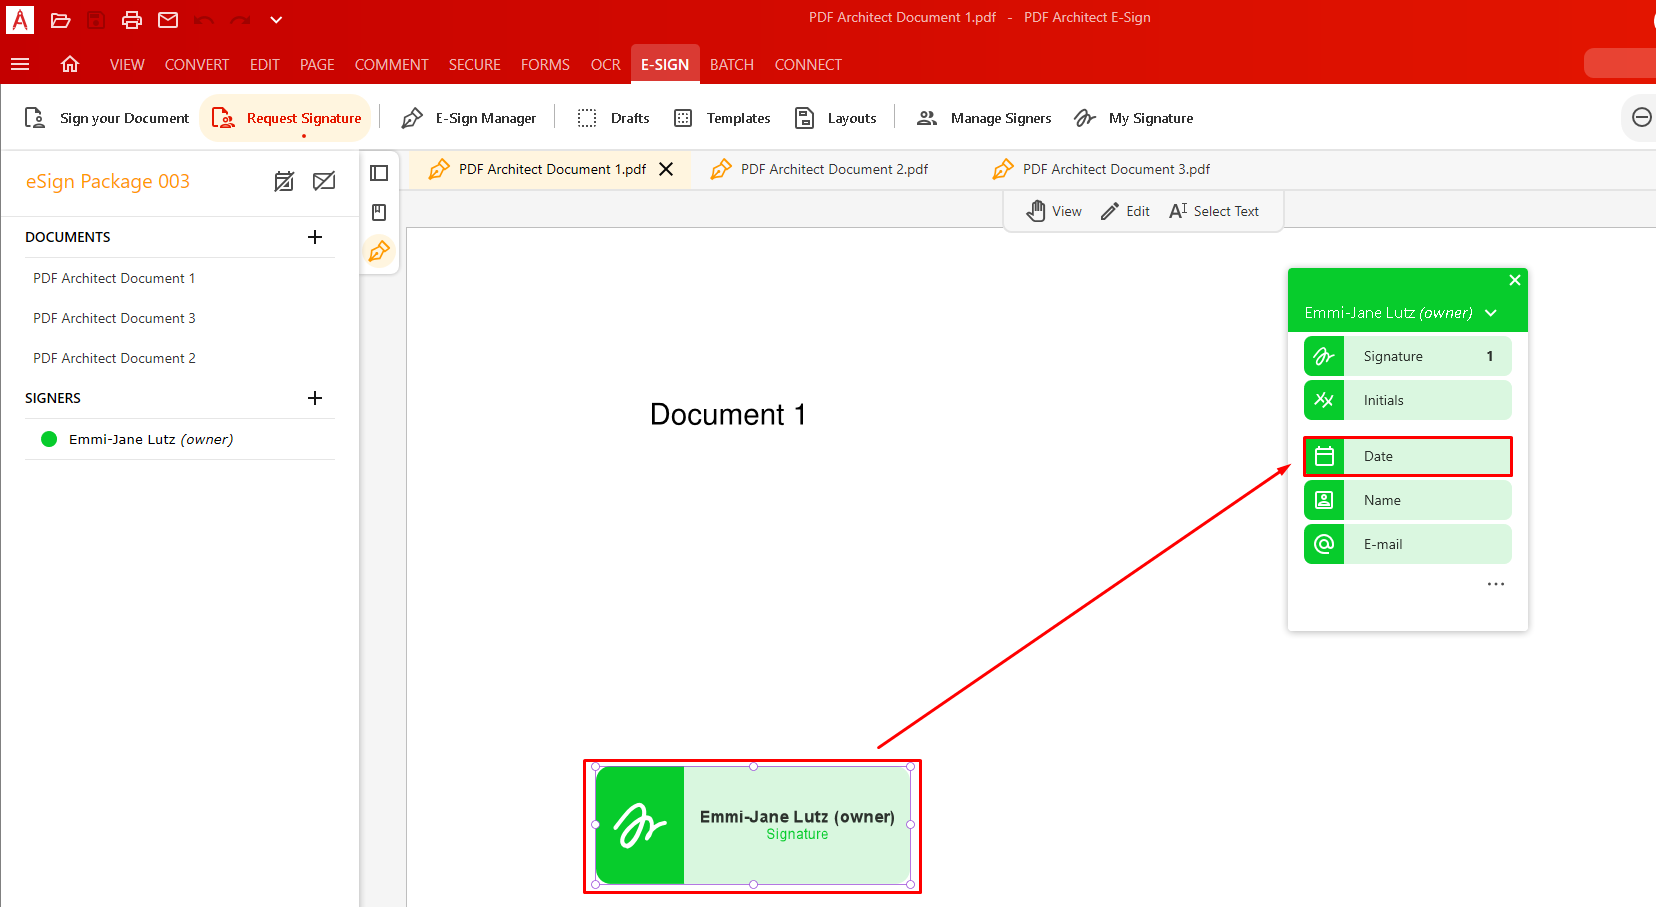The height and width of the screenshot is (907, 1656).
Task: Choose the Signature field
Action: 1408,356
